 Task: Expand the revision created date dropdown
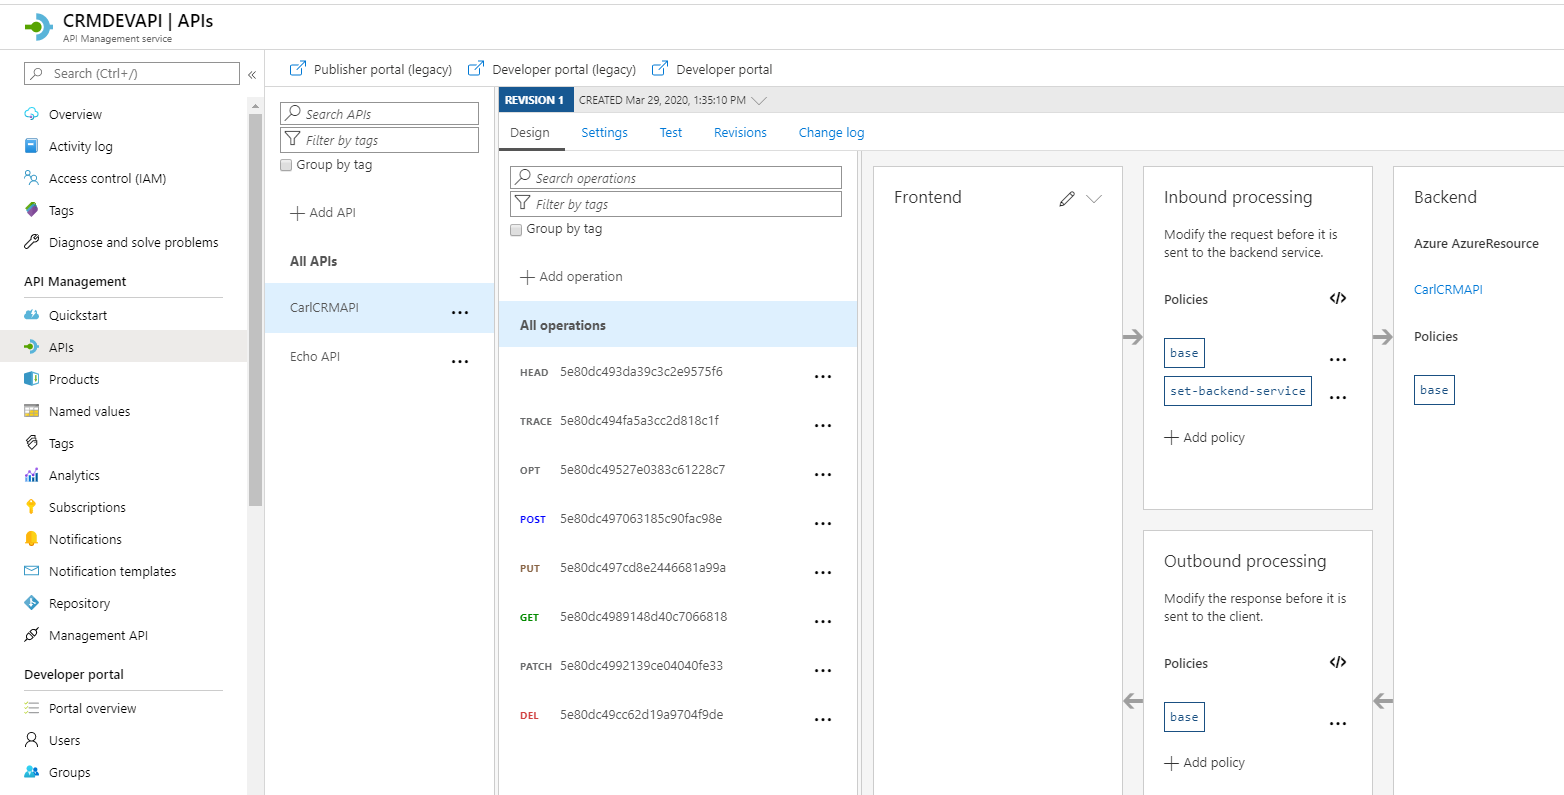(x=759, y=100)
